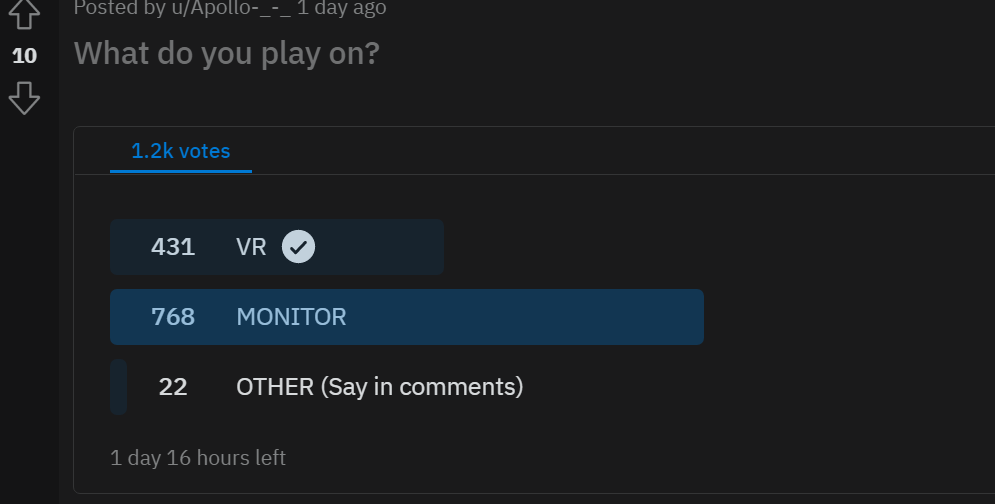995x504 pixels.
Task: Click the small result bar beside 22
Action: point(118,387)
